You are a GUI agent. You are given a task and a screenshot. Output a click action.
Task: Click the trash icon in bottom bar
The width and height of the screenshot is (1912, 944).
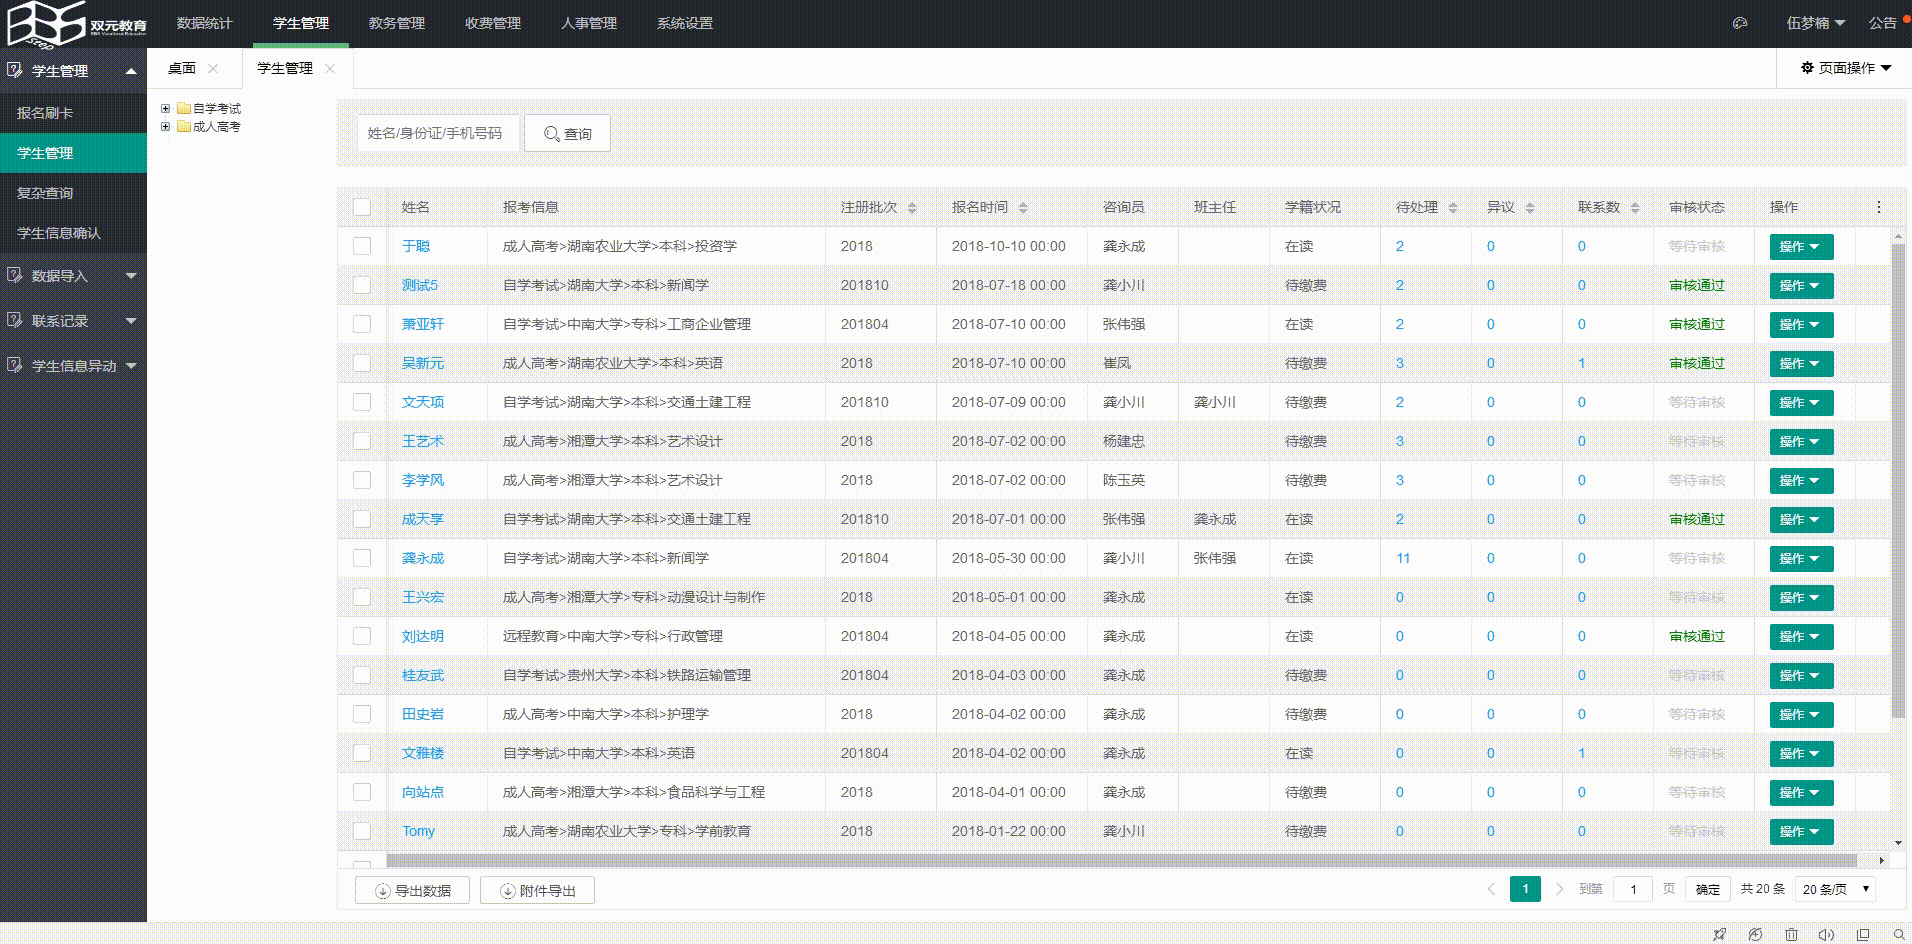1791,934
